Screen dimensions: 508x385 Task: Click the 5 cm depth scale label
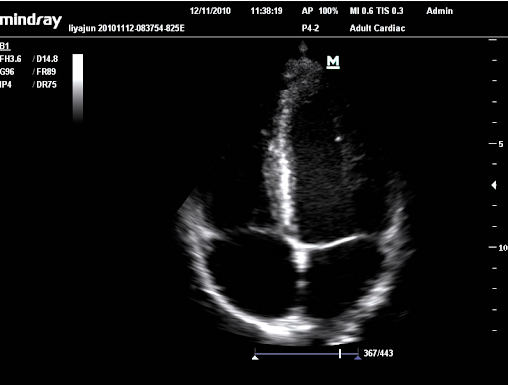pyautogui.click(x=501, y=144)
